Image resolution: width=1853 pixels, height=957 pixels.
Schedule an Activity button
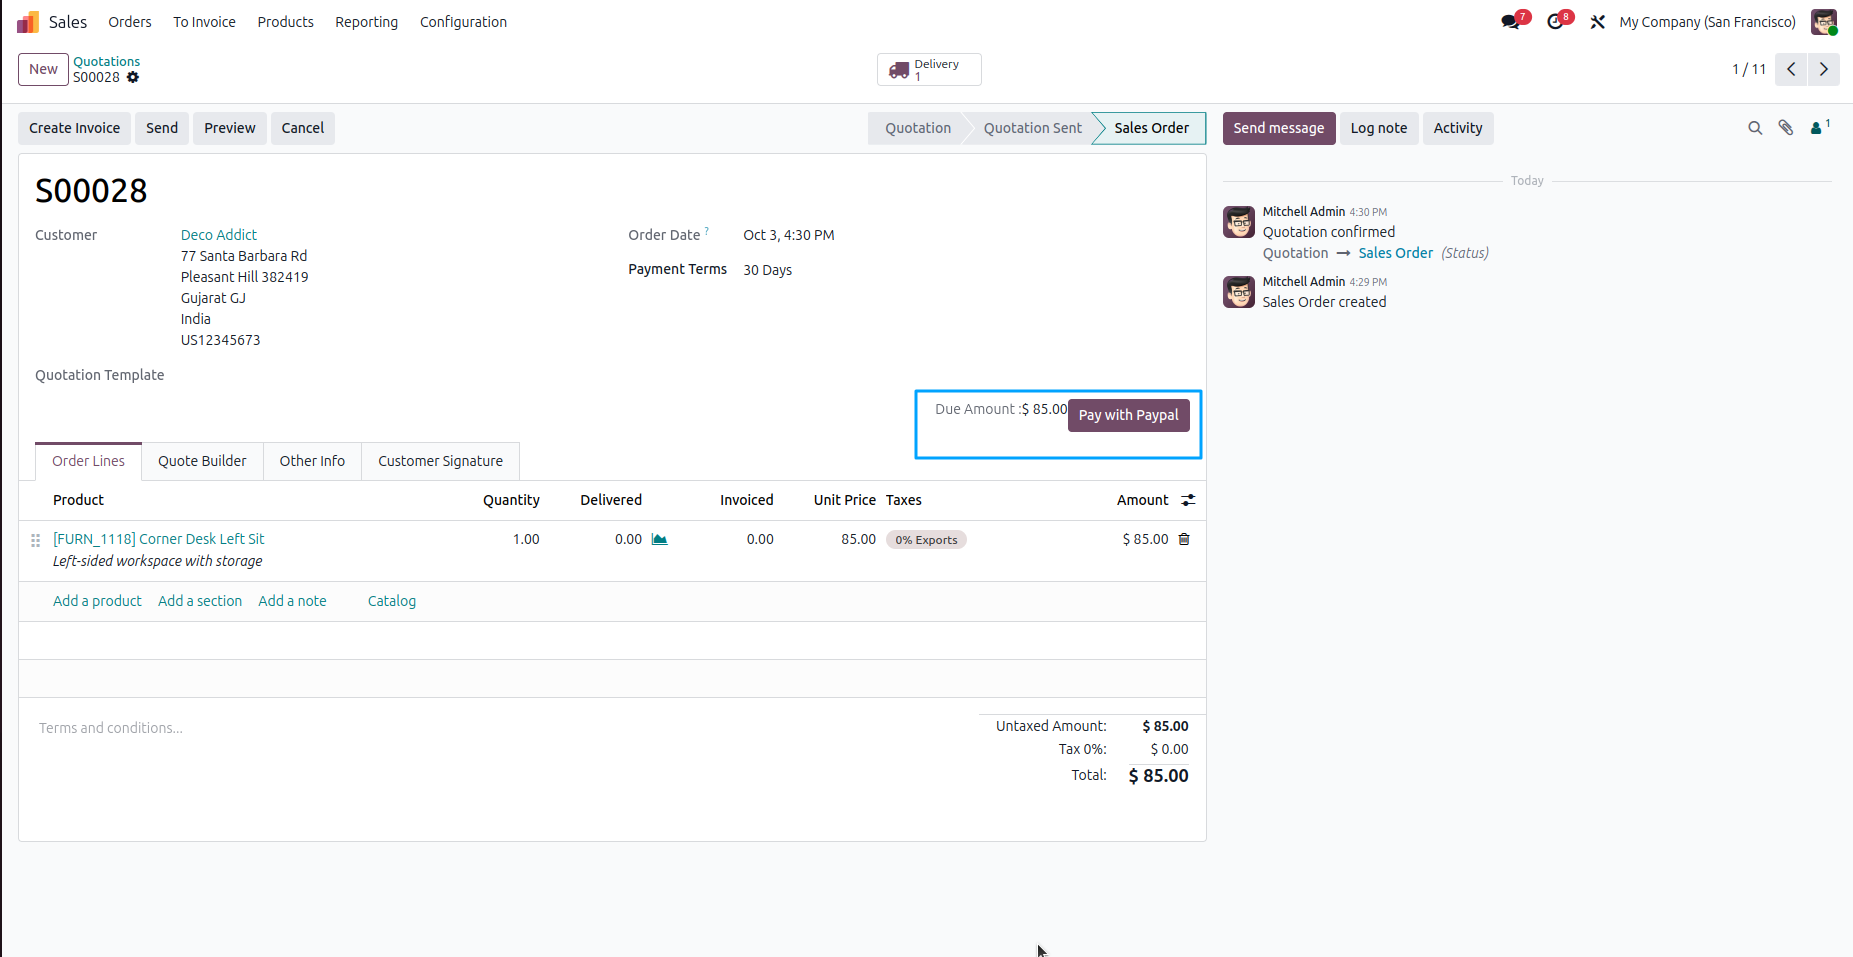coord(1458,128)
